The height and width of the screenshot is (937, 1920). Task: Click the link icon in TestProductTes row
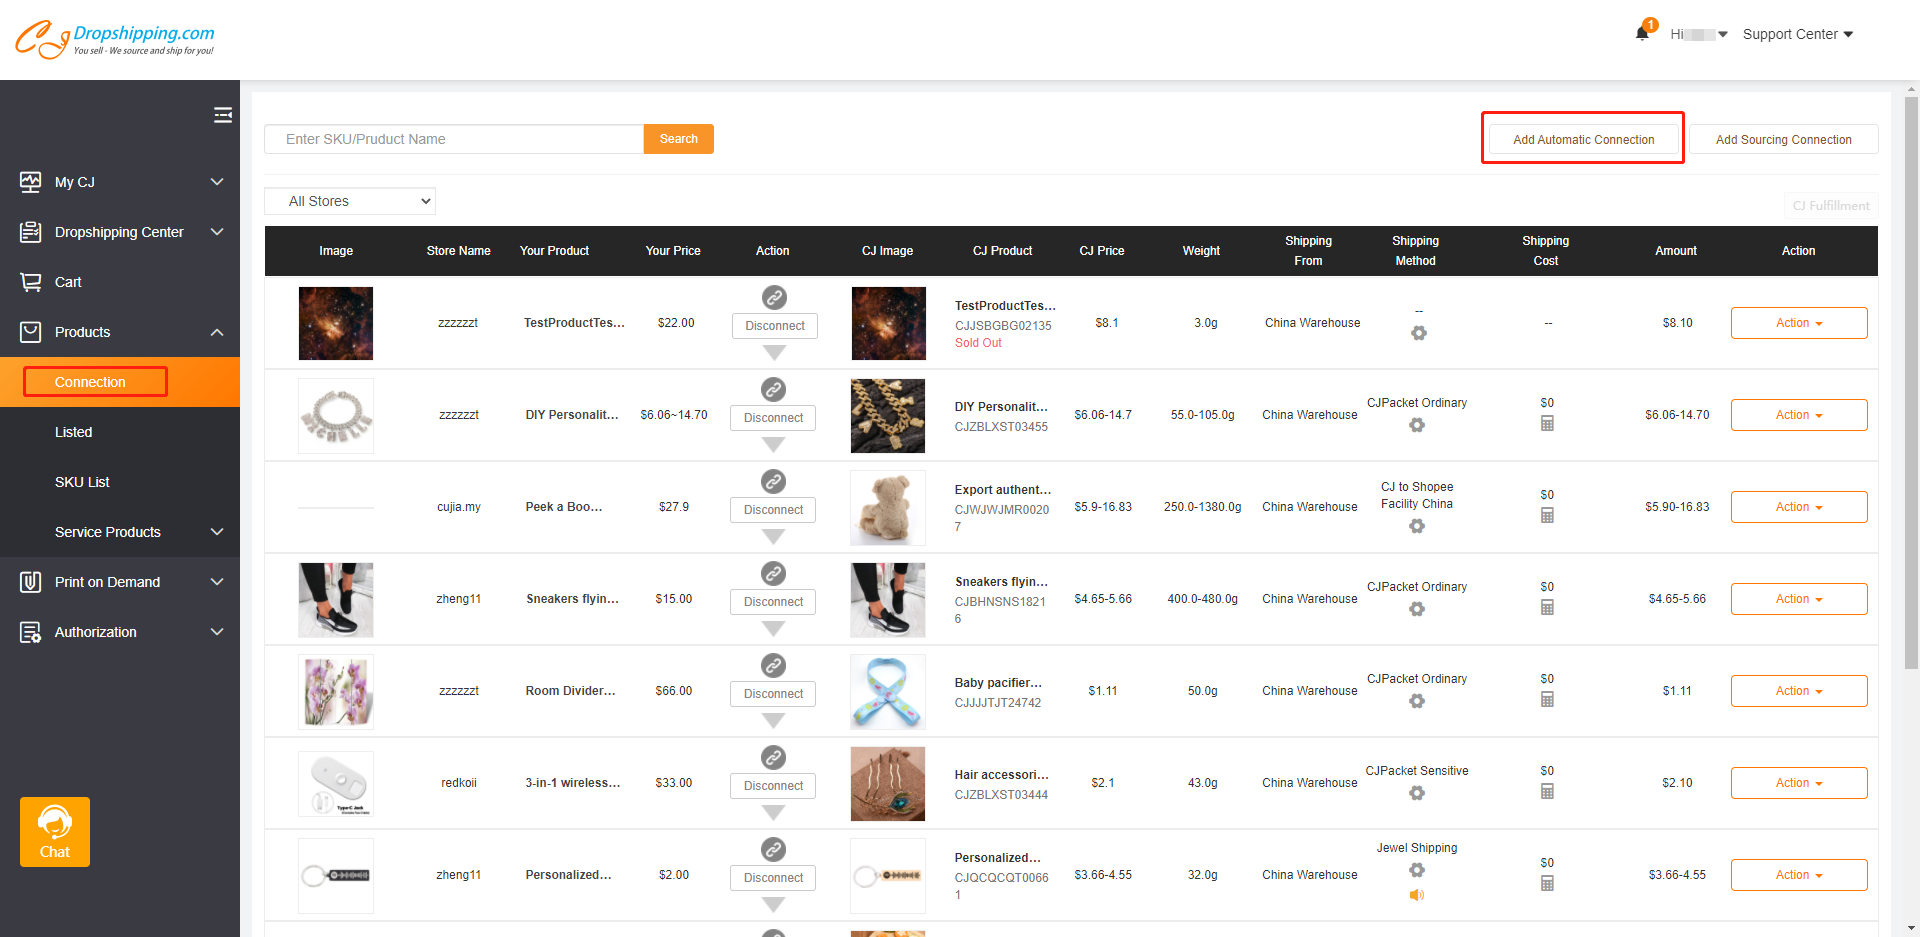(x=774, y=297)
